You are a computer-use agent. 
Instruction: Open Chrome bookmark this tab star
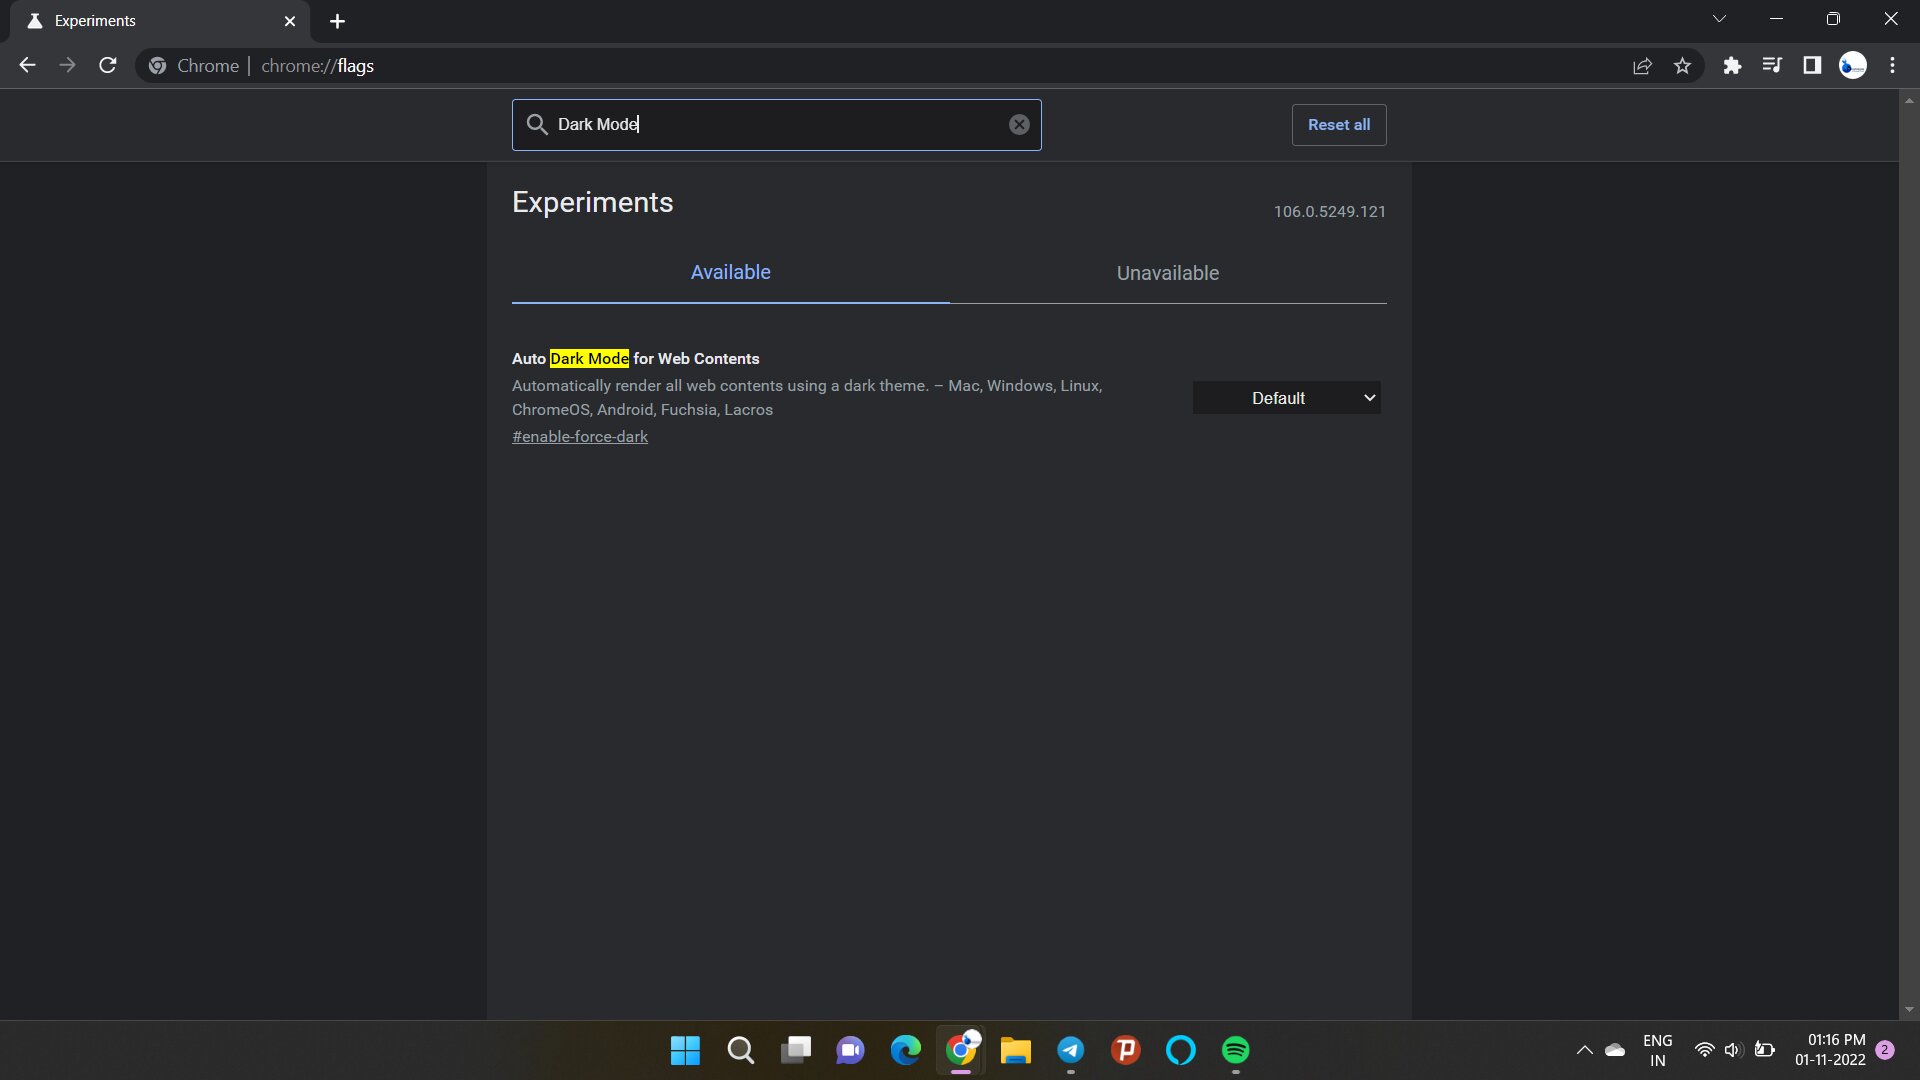pos(1684,65)
